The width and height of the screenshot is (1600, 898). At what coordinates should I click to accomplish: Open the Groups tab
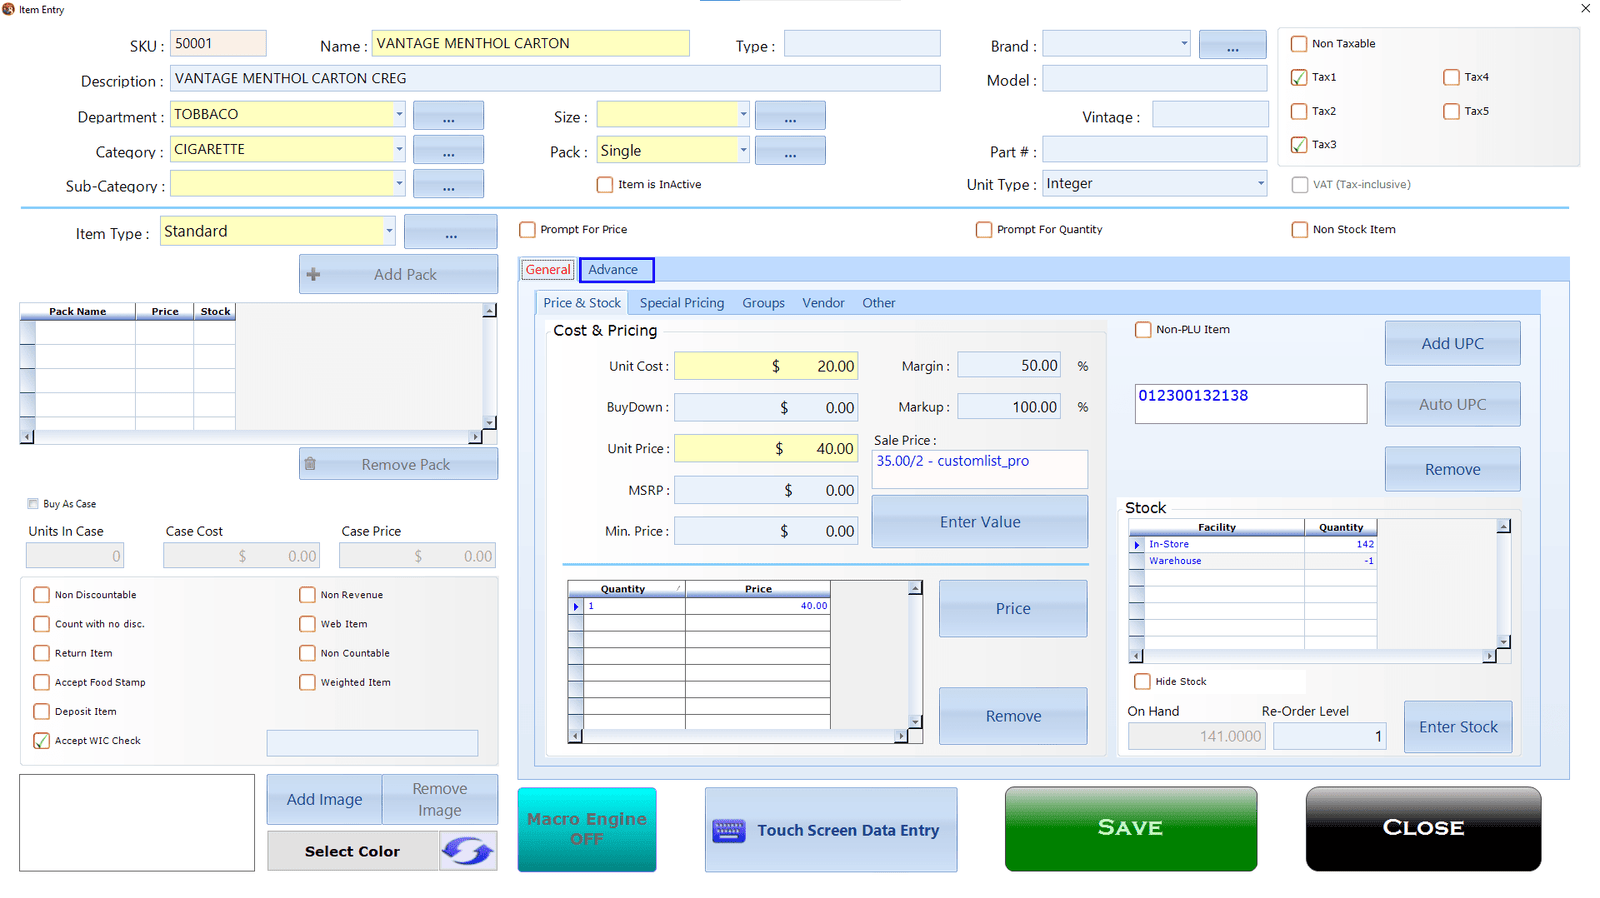click(x=763, y=303)
